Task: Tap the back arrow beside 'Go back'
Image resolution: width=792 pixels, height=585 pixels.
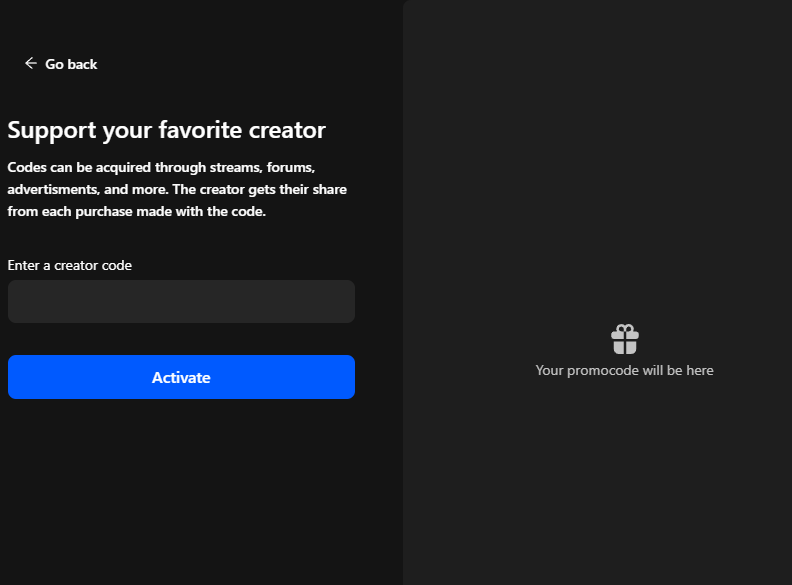Action: [x=30, y=63]
